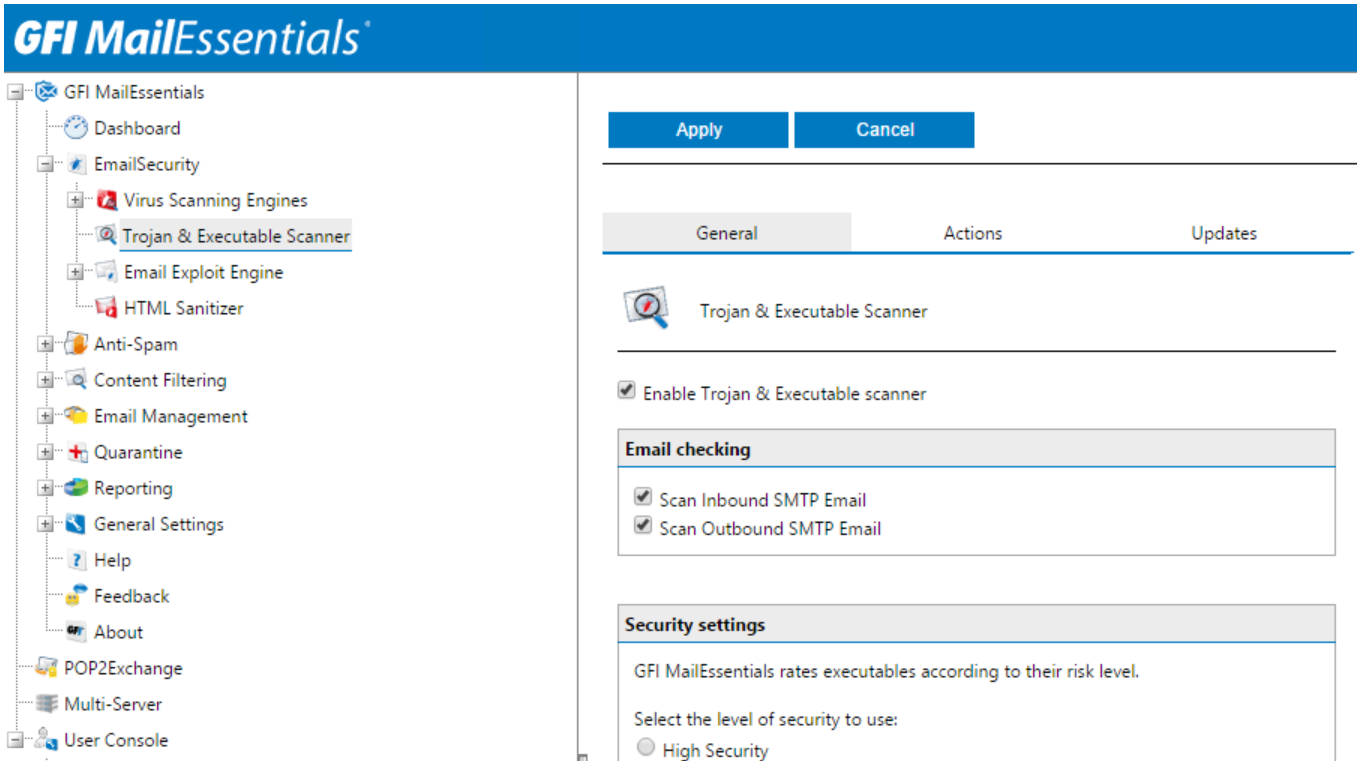The width and height of the screenshot is (1367, 761).
Task: Expand the Anti-Spam tree node
Action: [x=45, y=344]
